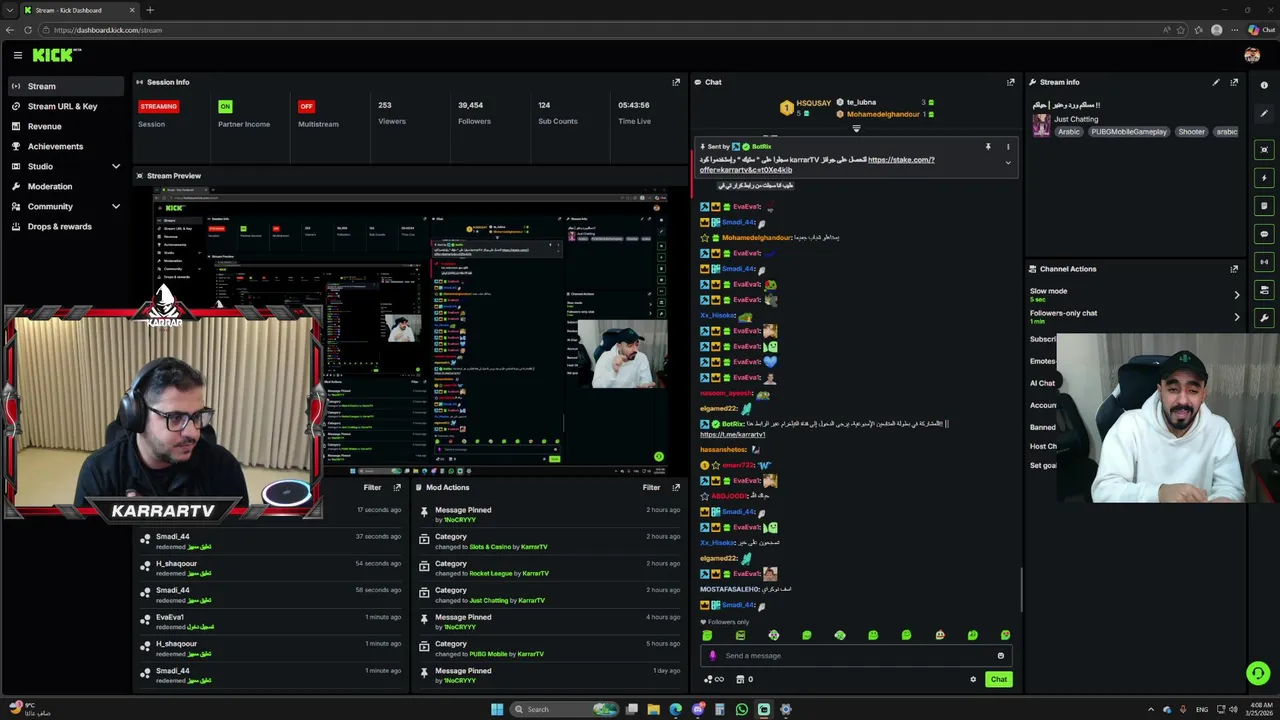Pop out the Chat panel

tap(1010, 82)
